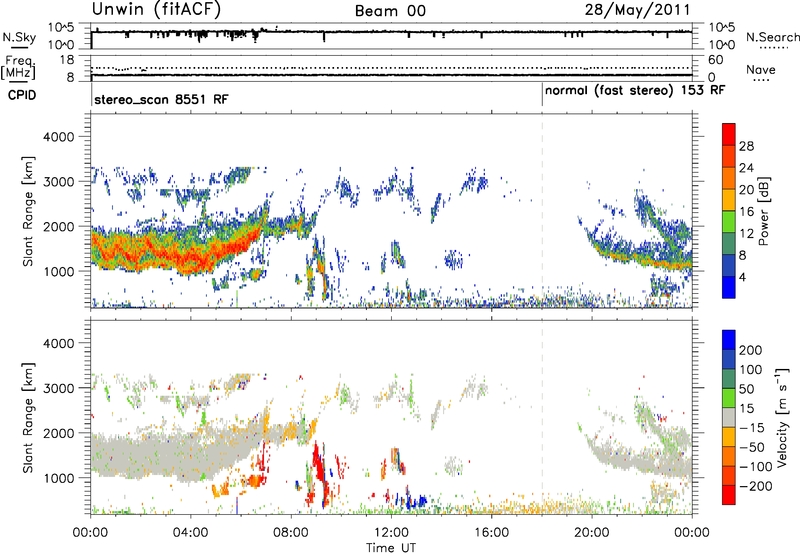This screenshot has width=800, height=554.
Task: Click the '1000' tick of the velocity panel
Action: (x=58, y=478)
